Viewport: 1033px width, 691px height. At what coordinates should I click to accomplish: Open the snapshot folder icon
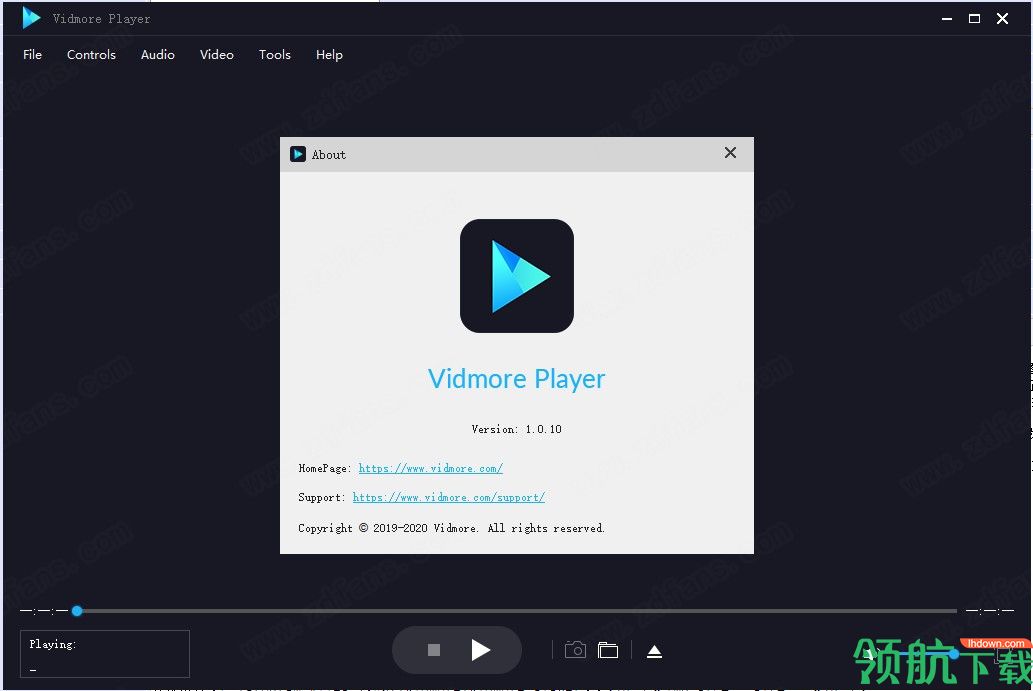pos(607,650)
